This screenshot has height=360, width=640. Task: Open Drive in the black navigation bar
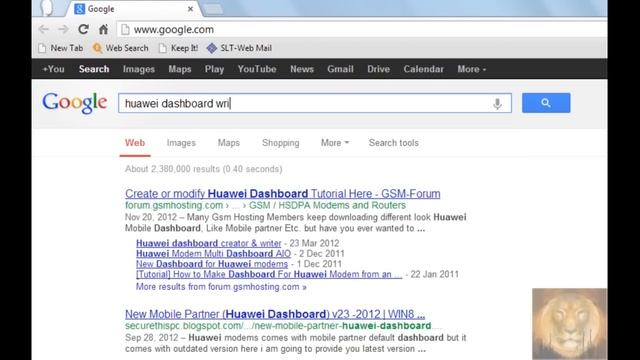(x=378, y=69)
